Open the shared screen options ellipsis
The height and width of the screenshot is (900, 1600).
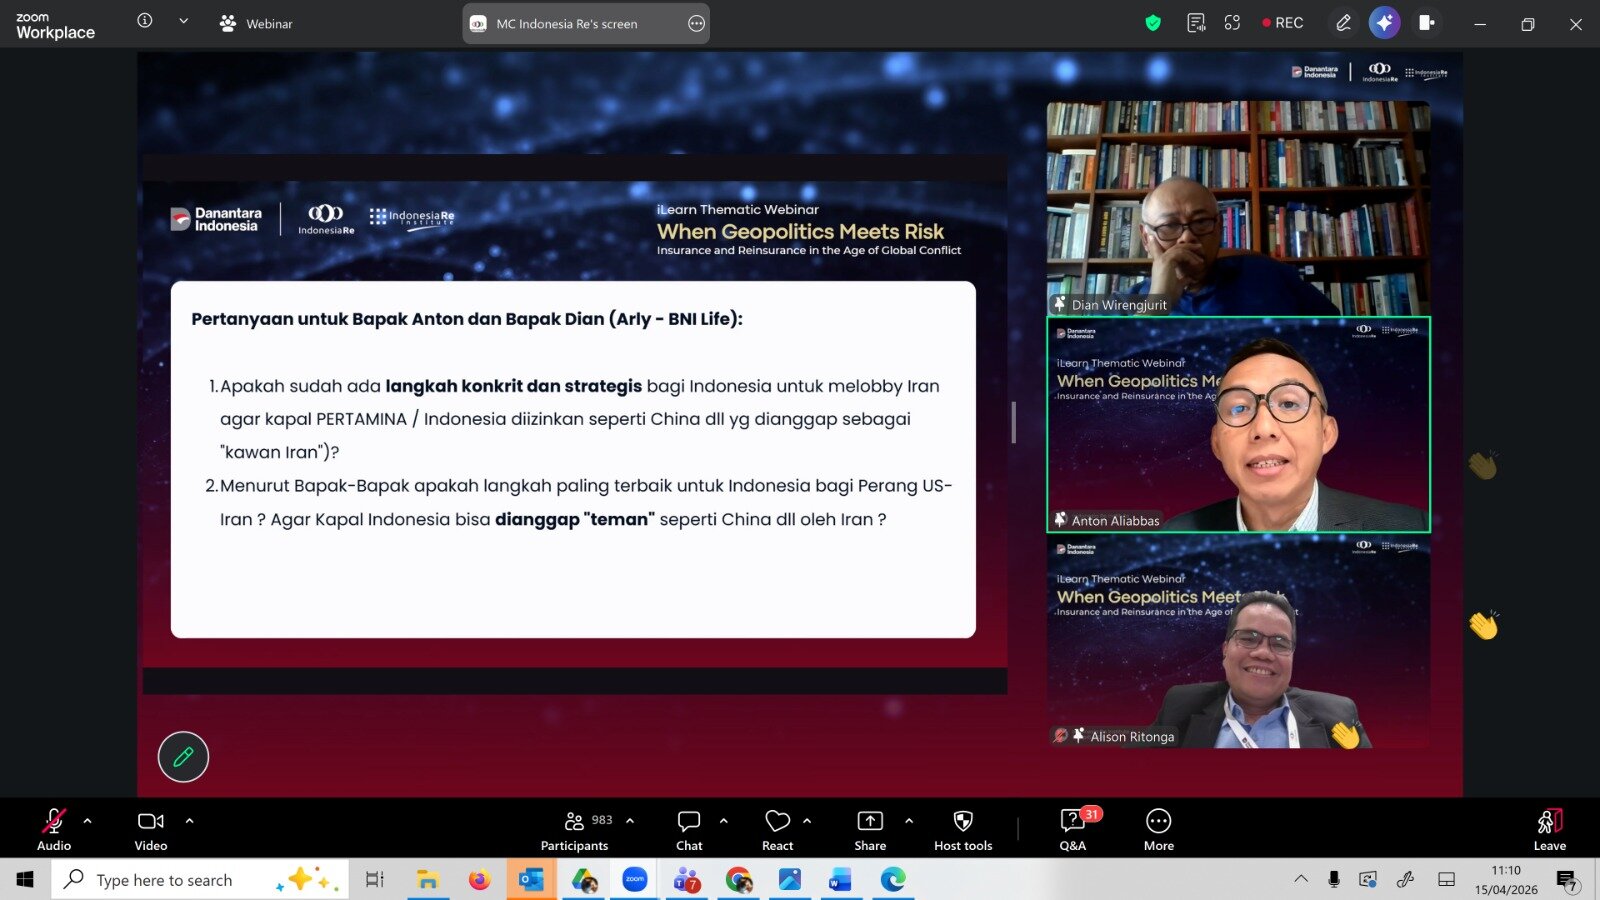click(696, 24)
